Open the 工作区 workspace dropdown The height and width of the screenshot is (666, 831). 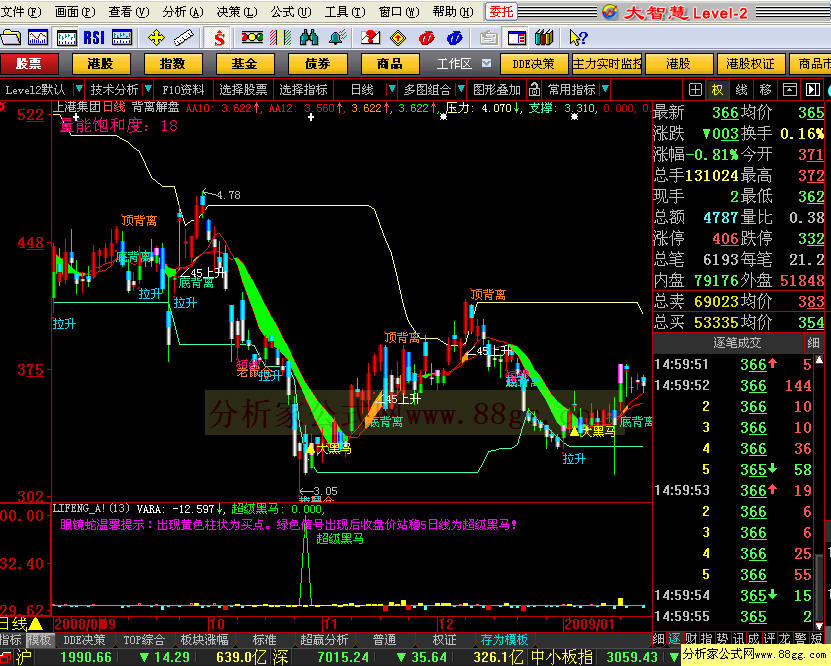click(x=486, y=64)
